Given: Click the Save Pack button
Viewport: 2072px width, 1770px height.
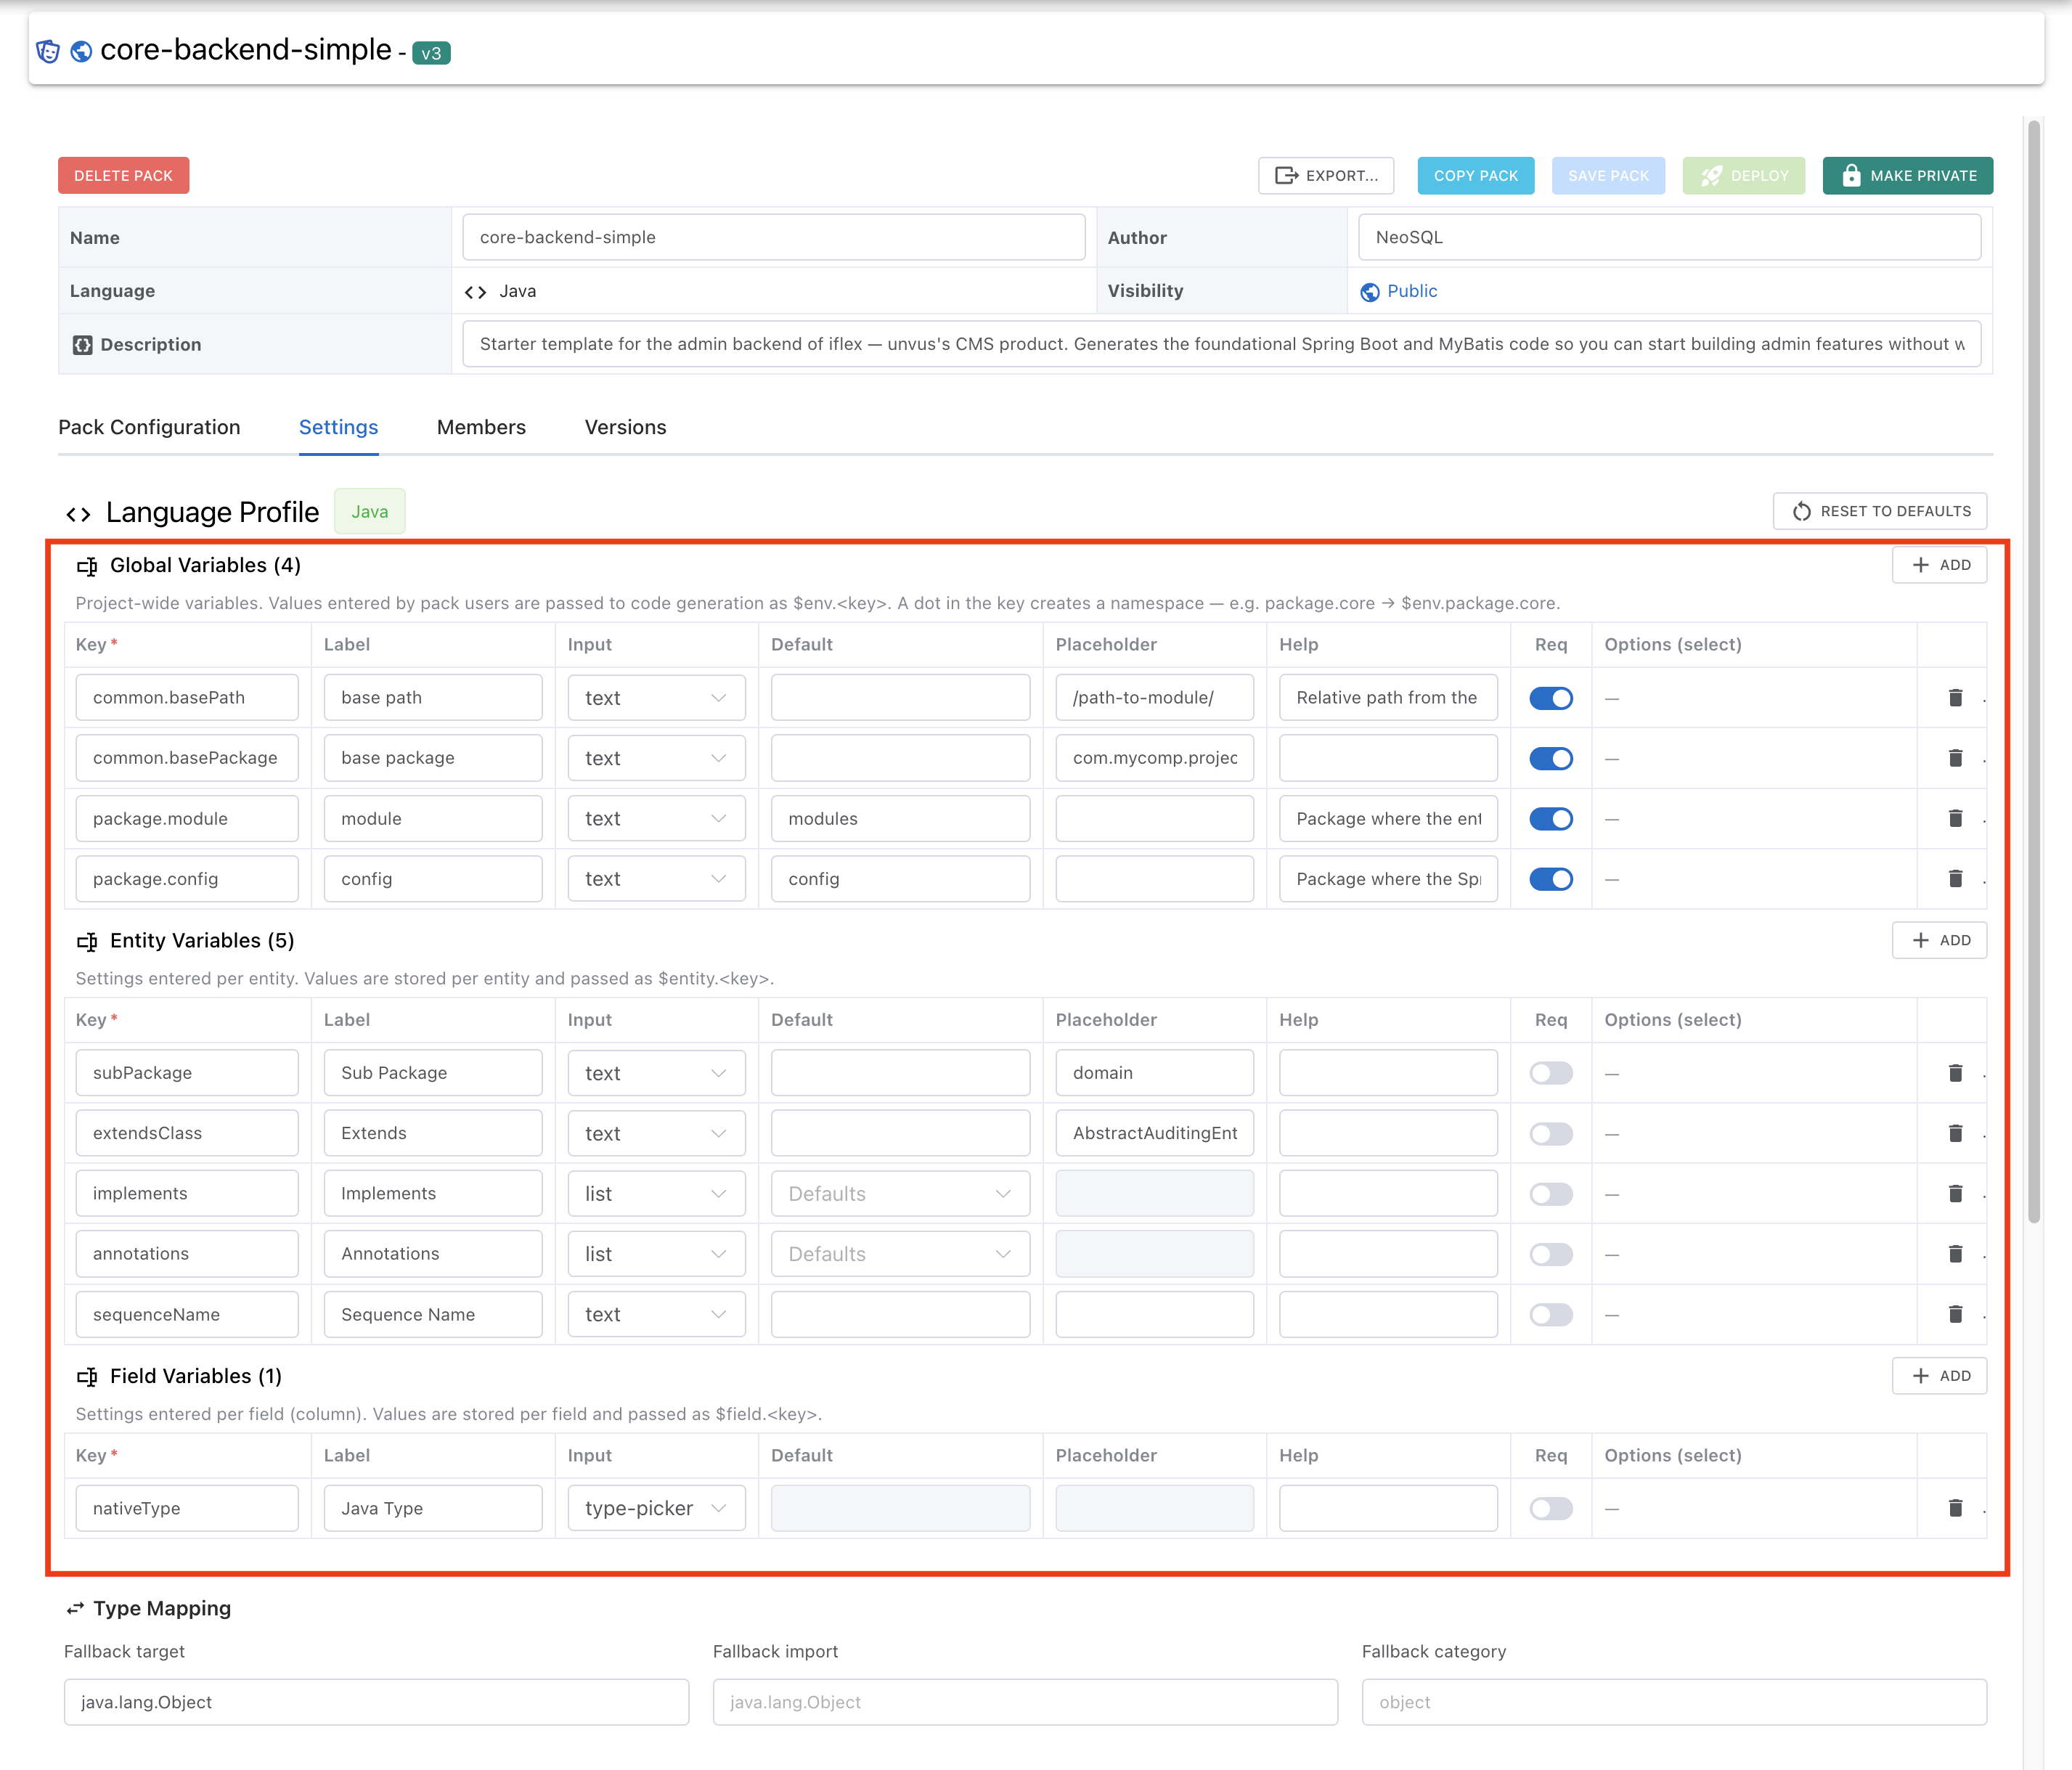Looking at the screenshot, I should click(x=1608, y=176).
